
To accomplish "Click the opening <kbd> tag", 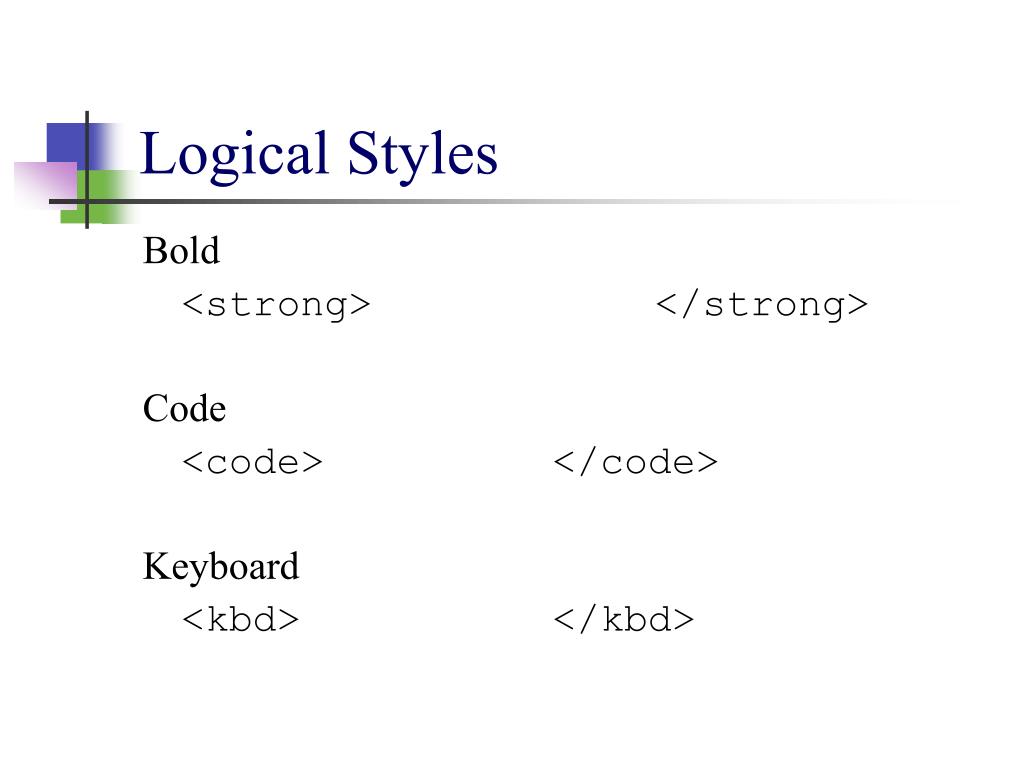I will [240, 619].
